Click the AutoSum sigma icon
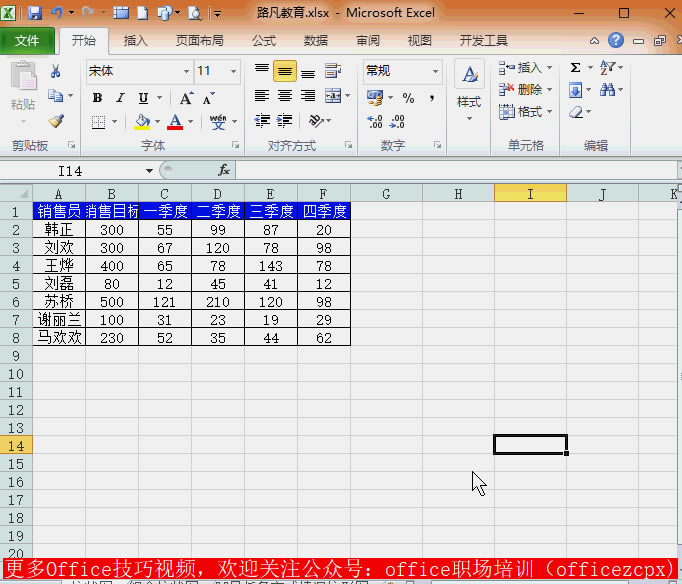 575,68
